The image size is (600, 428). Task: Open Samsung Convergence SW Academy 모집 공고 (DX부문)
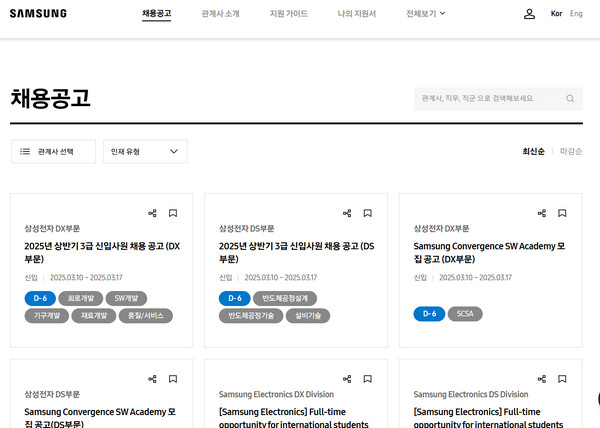(x=489, y=252)
